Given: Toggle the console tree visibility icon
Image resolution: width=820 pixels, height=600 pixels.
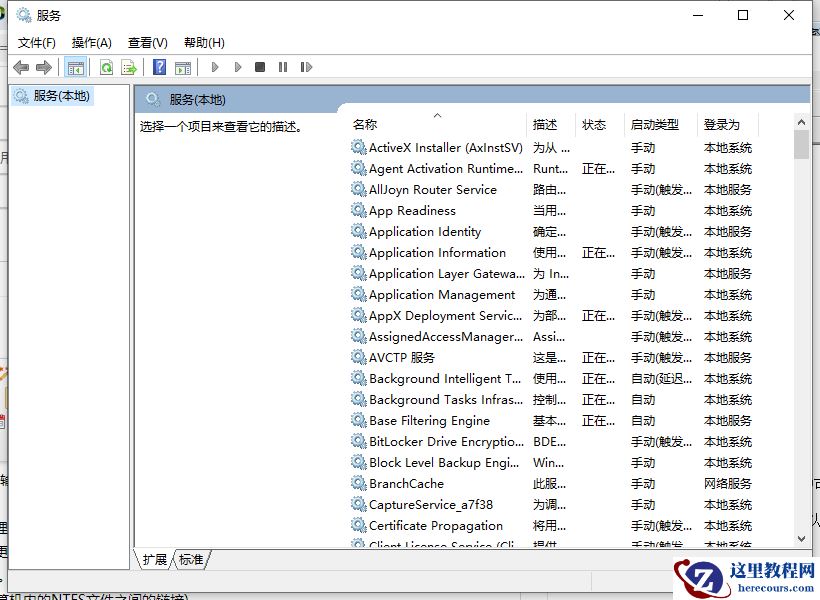Looking at the screenshot, I should (76, 67).
